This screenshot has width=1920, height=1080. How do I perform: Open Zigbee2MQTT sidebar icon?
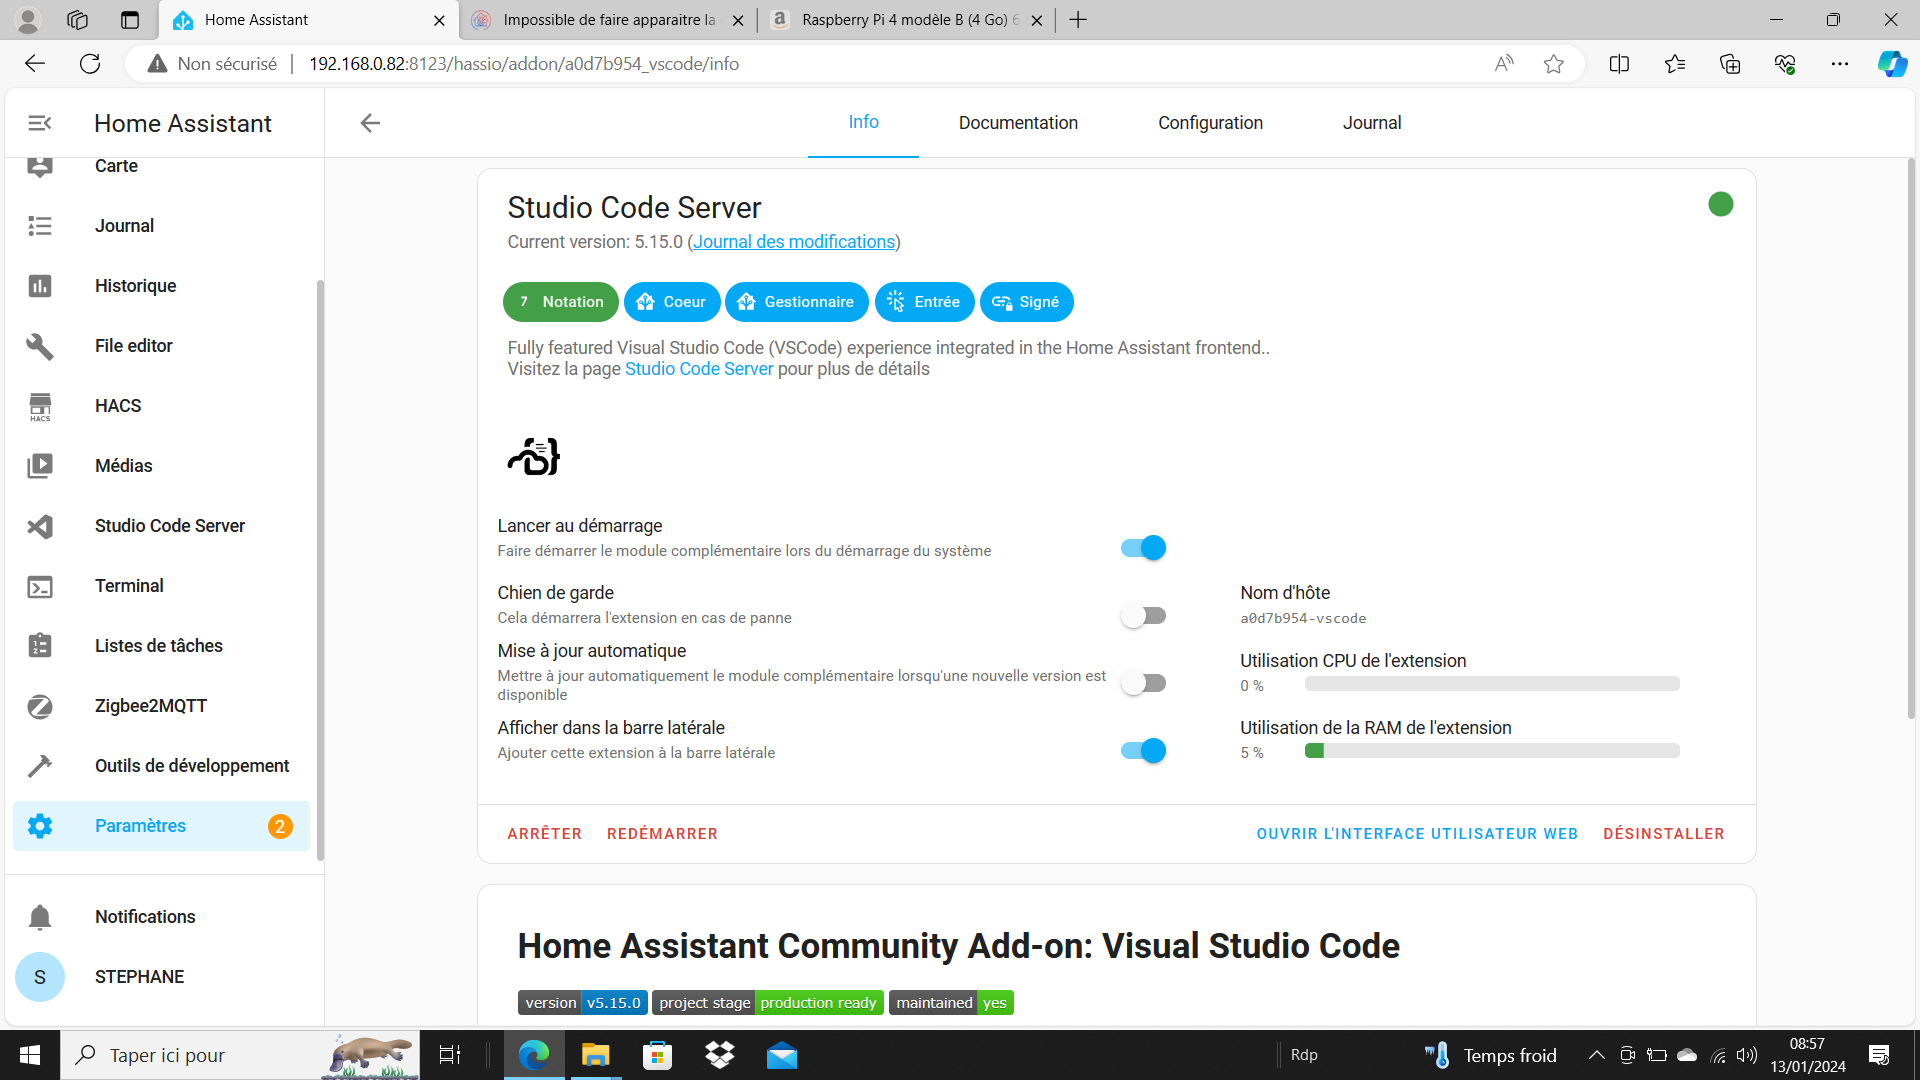pyautogui.click(x=40, y=706)
